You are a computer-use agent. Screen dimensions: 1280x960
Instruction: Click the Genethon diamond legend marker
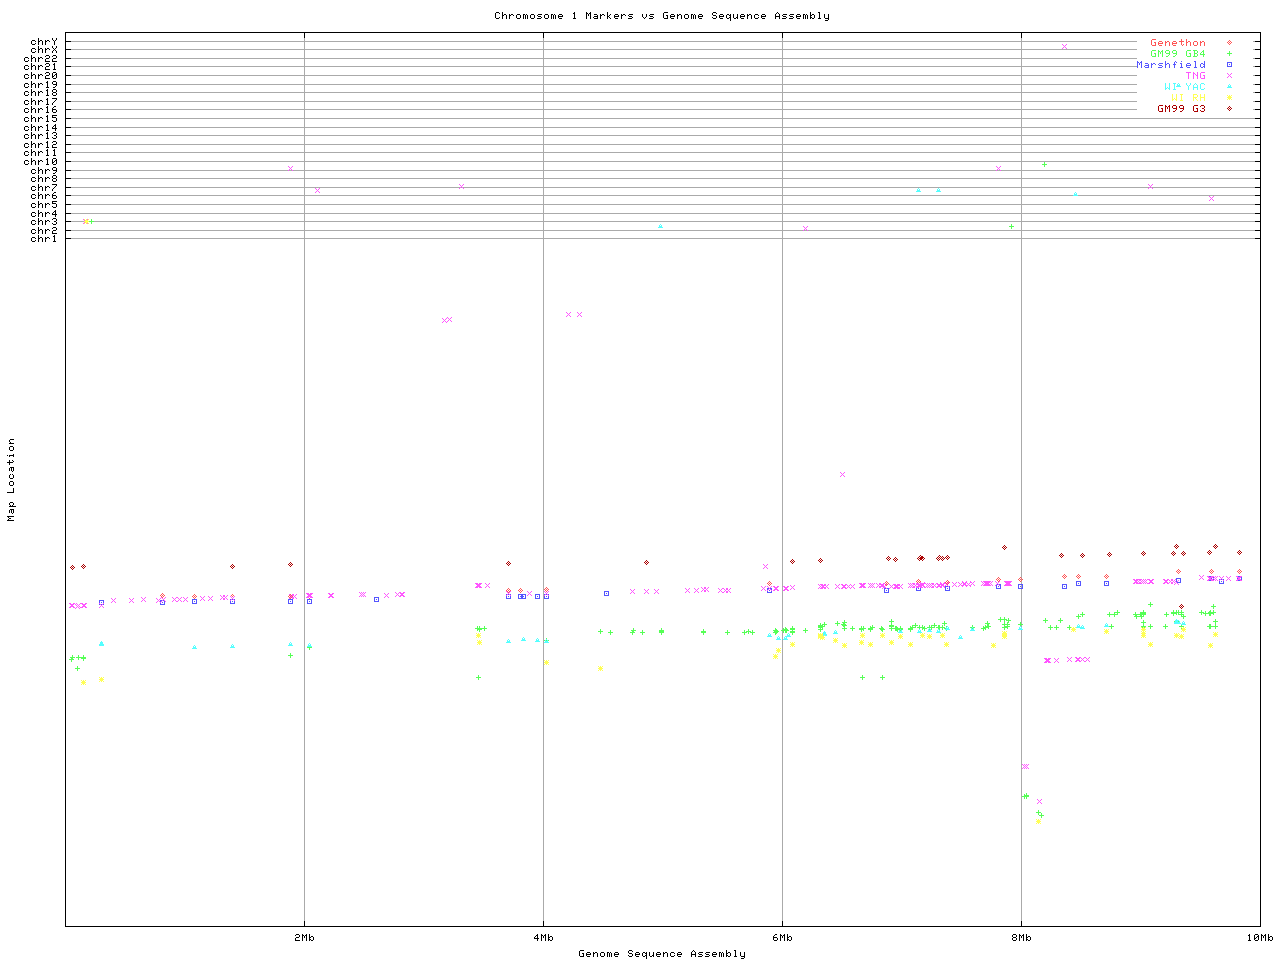1229,43
